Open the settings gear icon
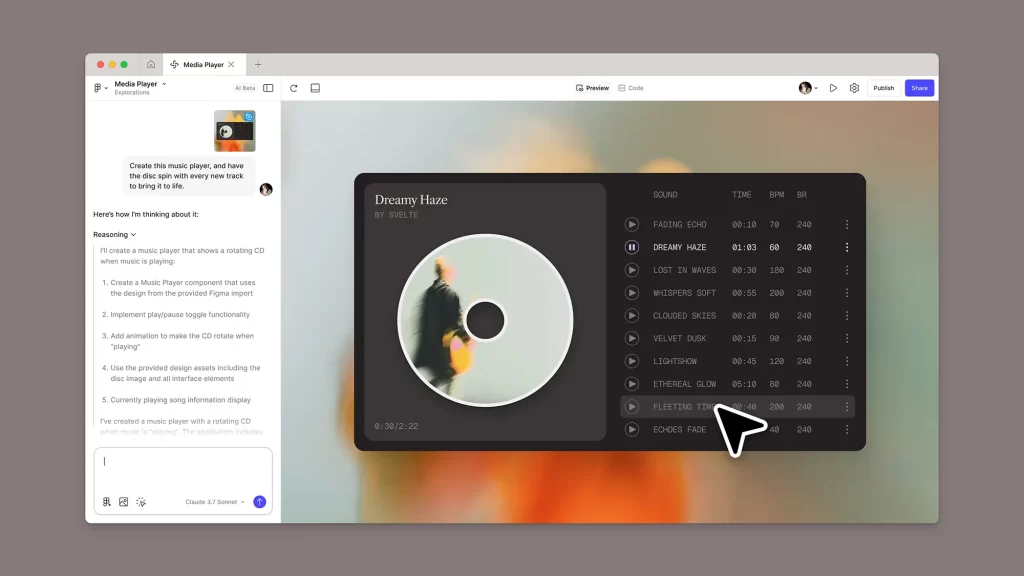 point(854,88)
